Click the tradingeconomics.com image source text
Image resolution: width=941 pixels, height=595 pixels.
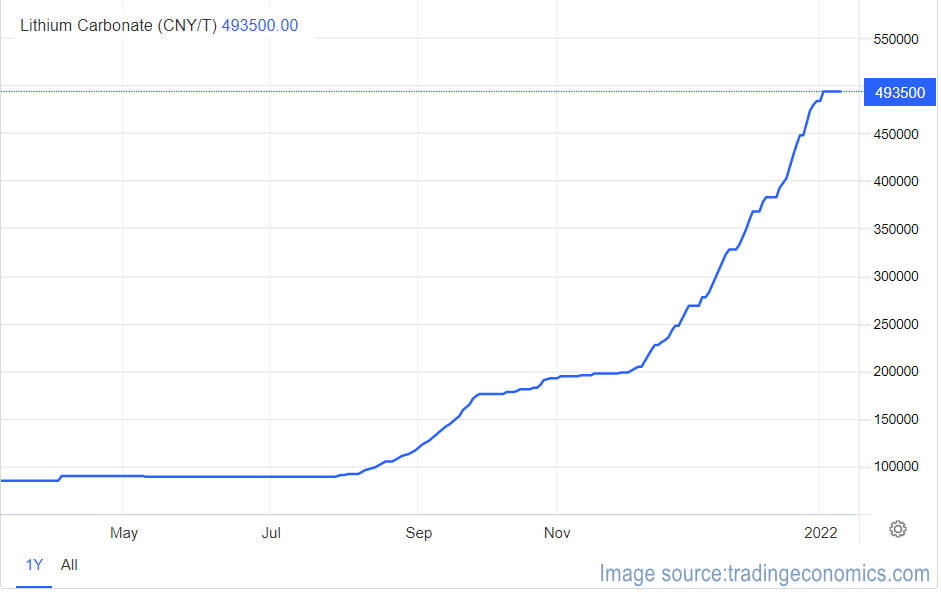tap(764, 573)
